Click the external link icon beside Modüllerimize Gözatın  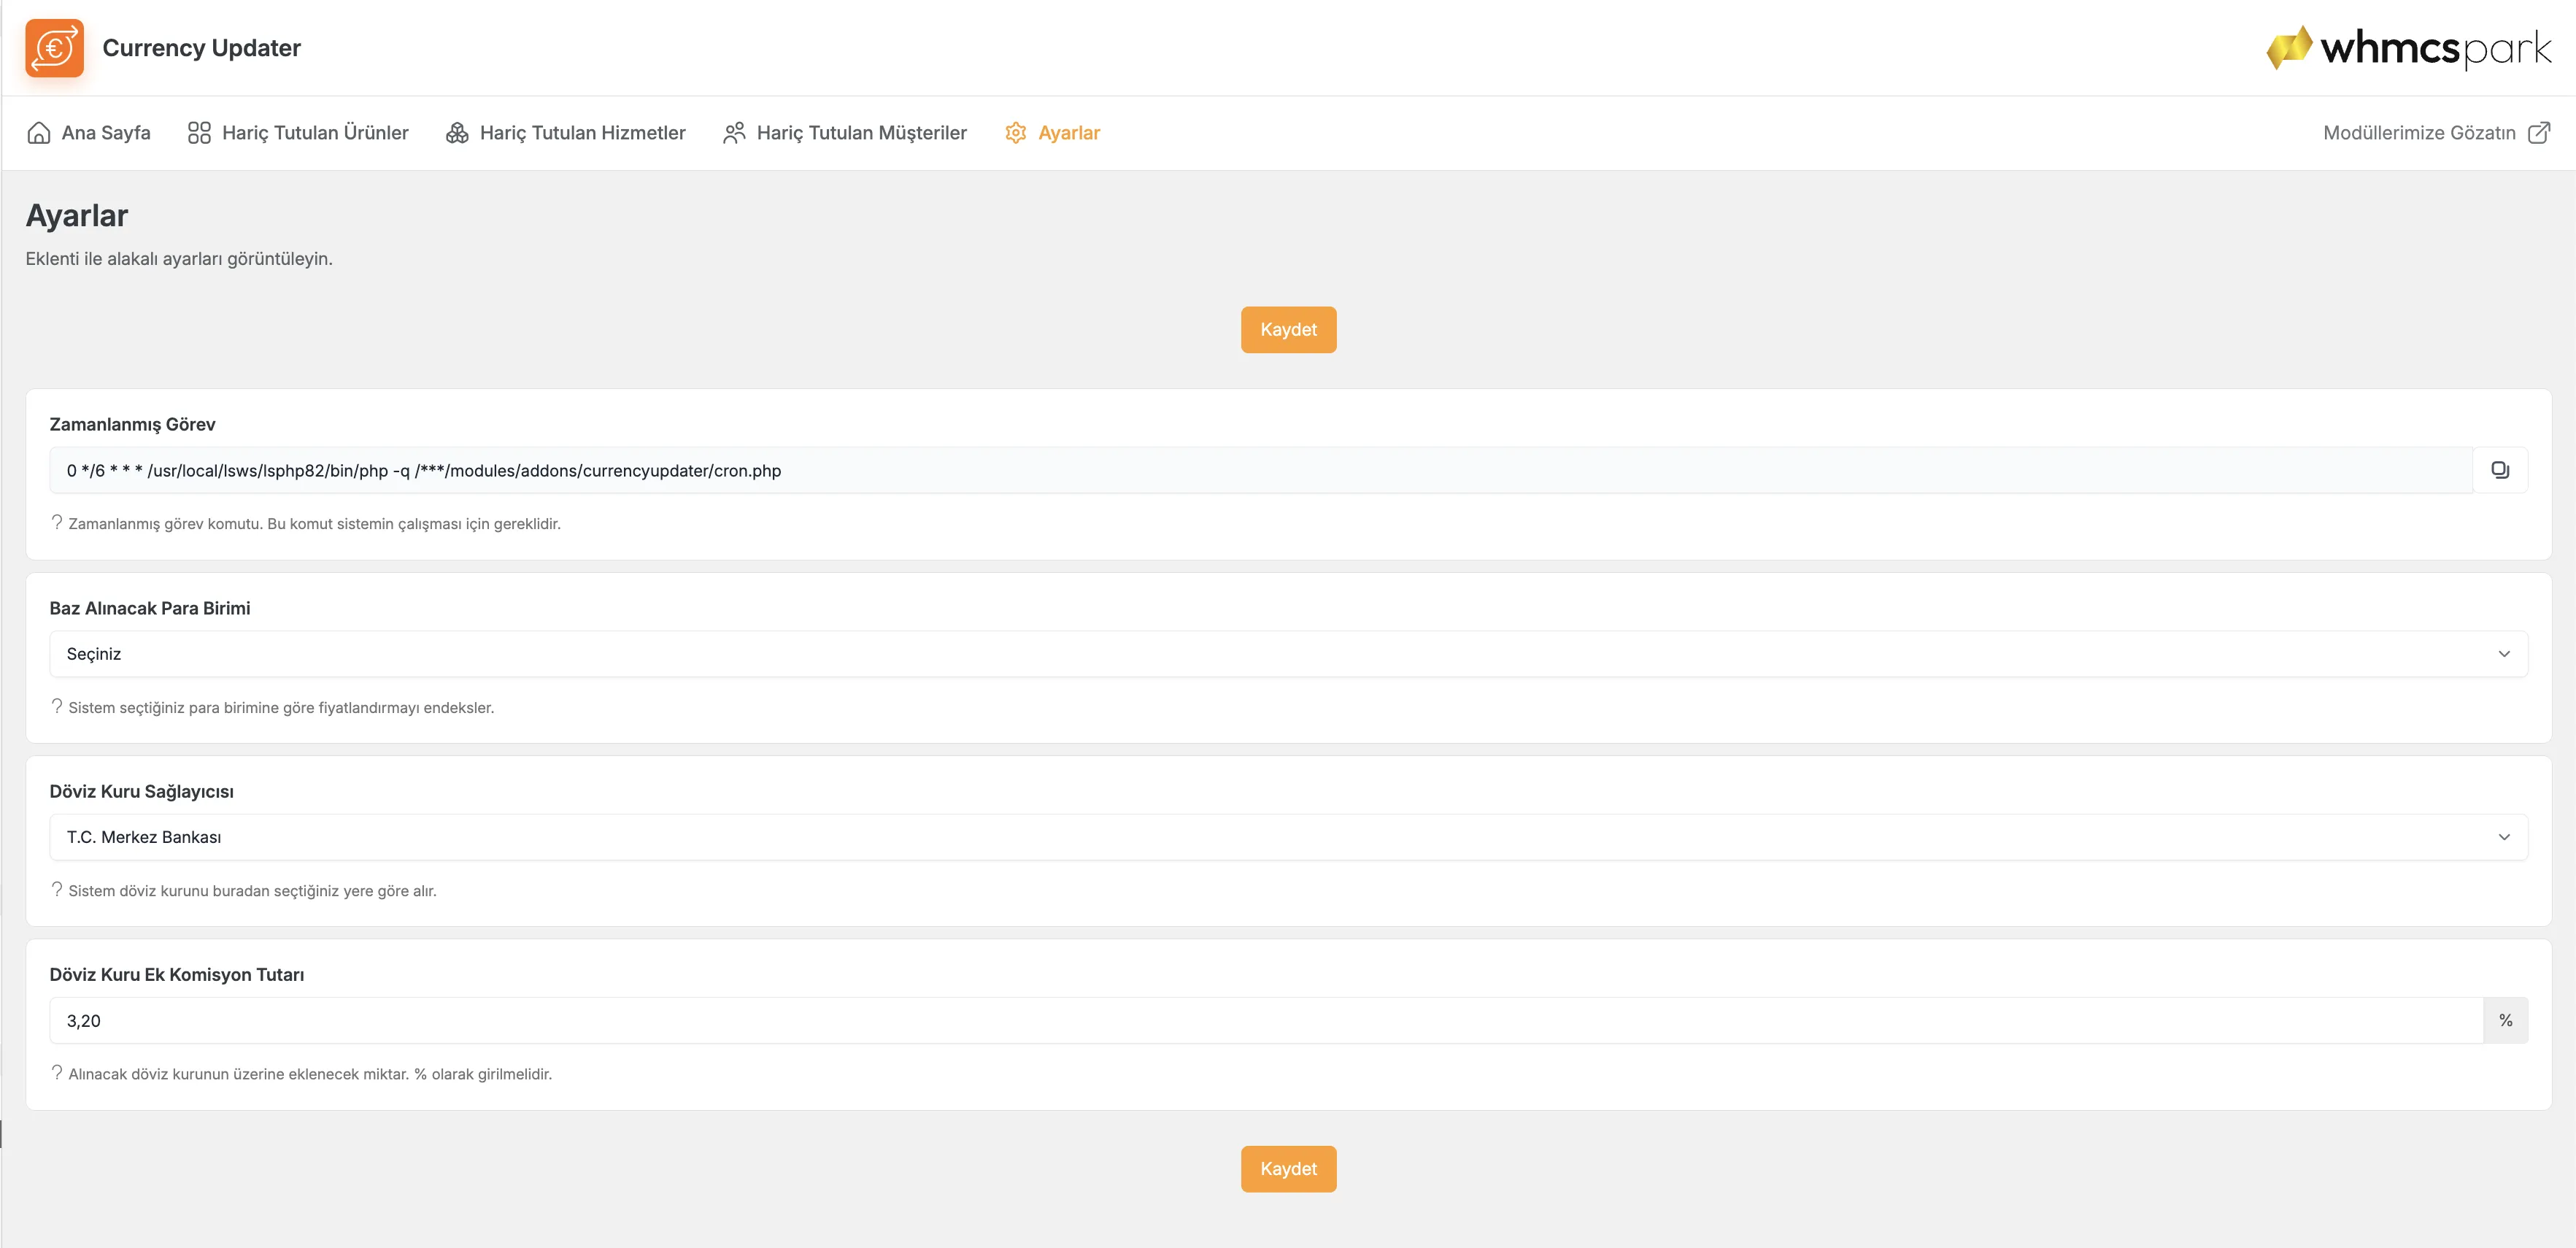pos(2539,133)
